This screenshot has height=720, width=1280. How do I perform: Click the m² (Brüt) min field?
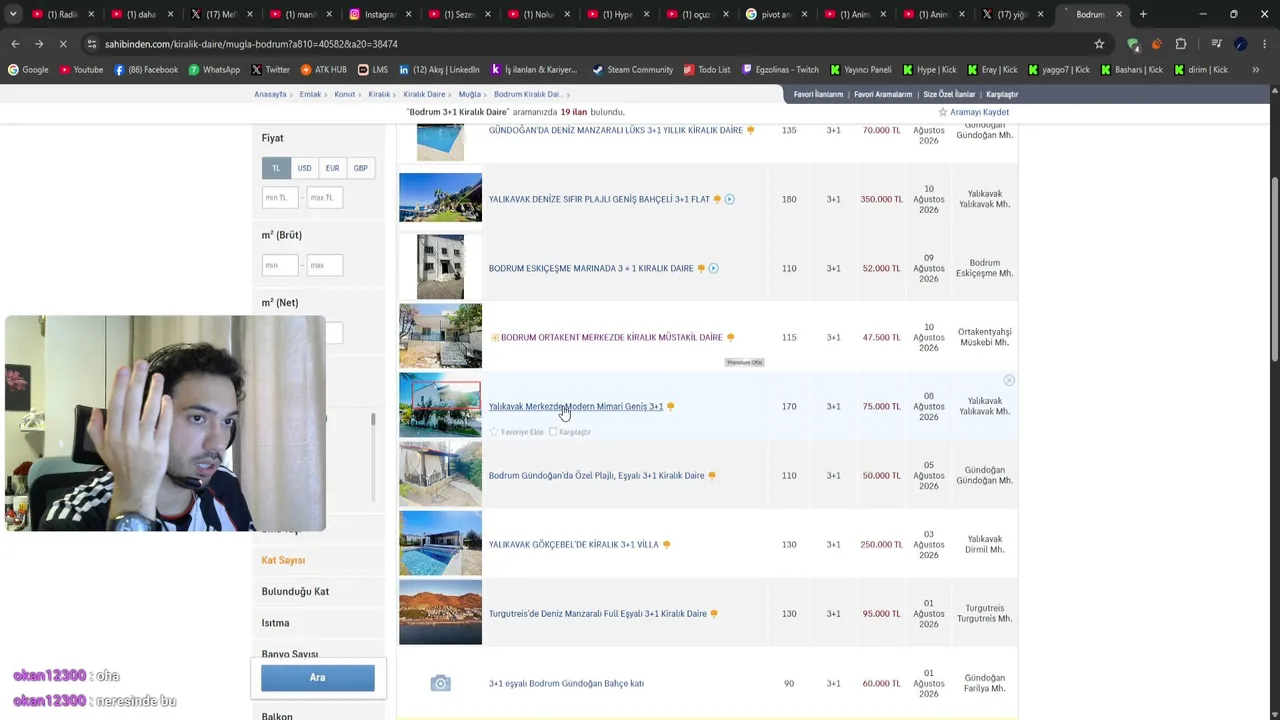[280, 265]
